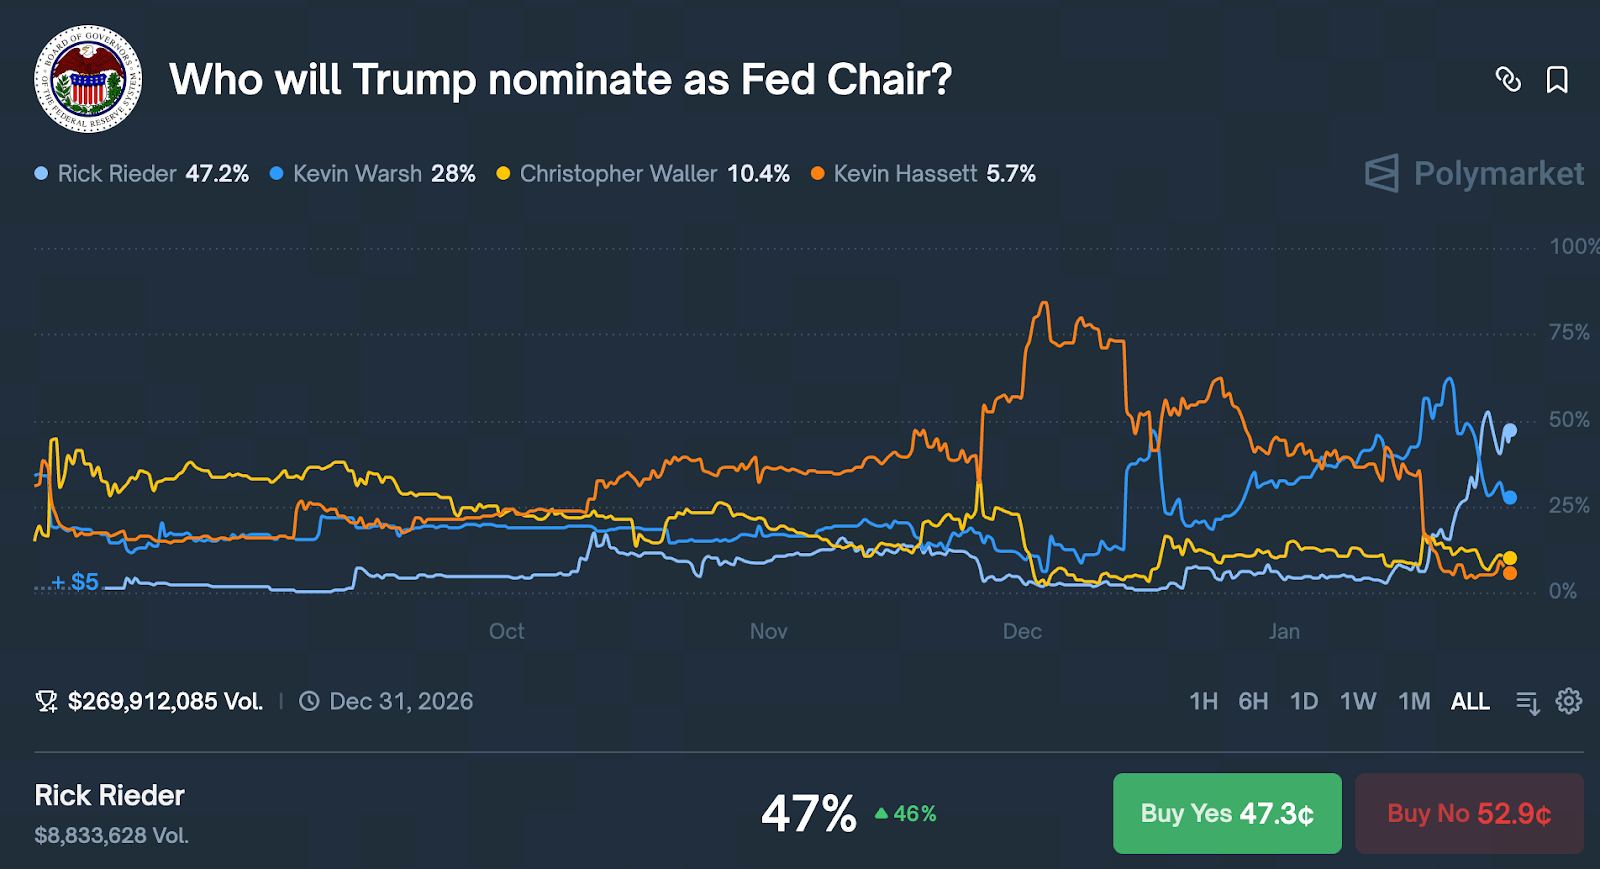Click the Kevin Hassett legend entry
1600x869 pixels.
pyautogui.click(x=923, y=174)
